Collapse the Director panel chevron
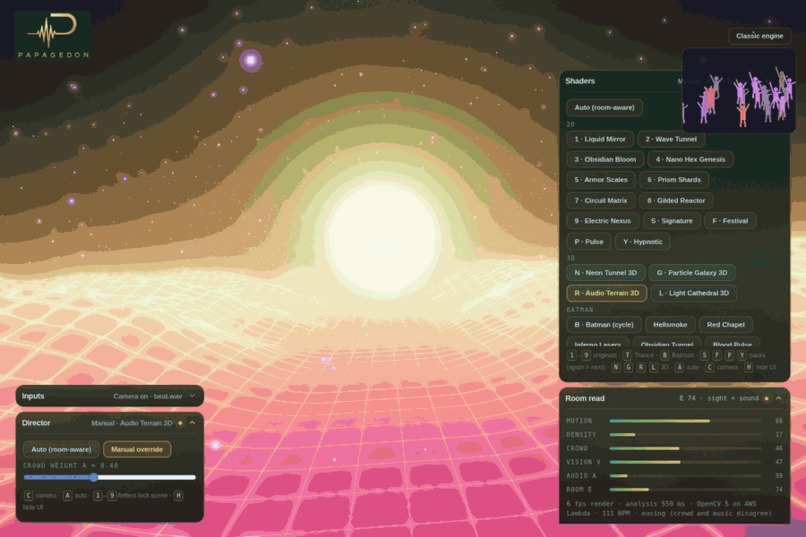Viewport: 806px width, 537px height. 192,423
